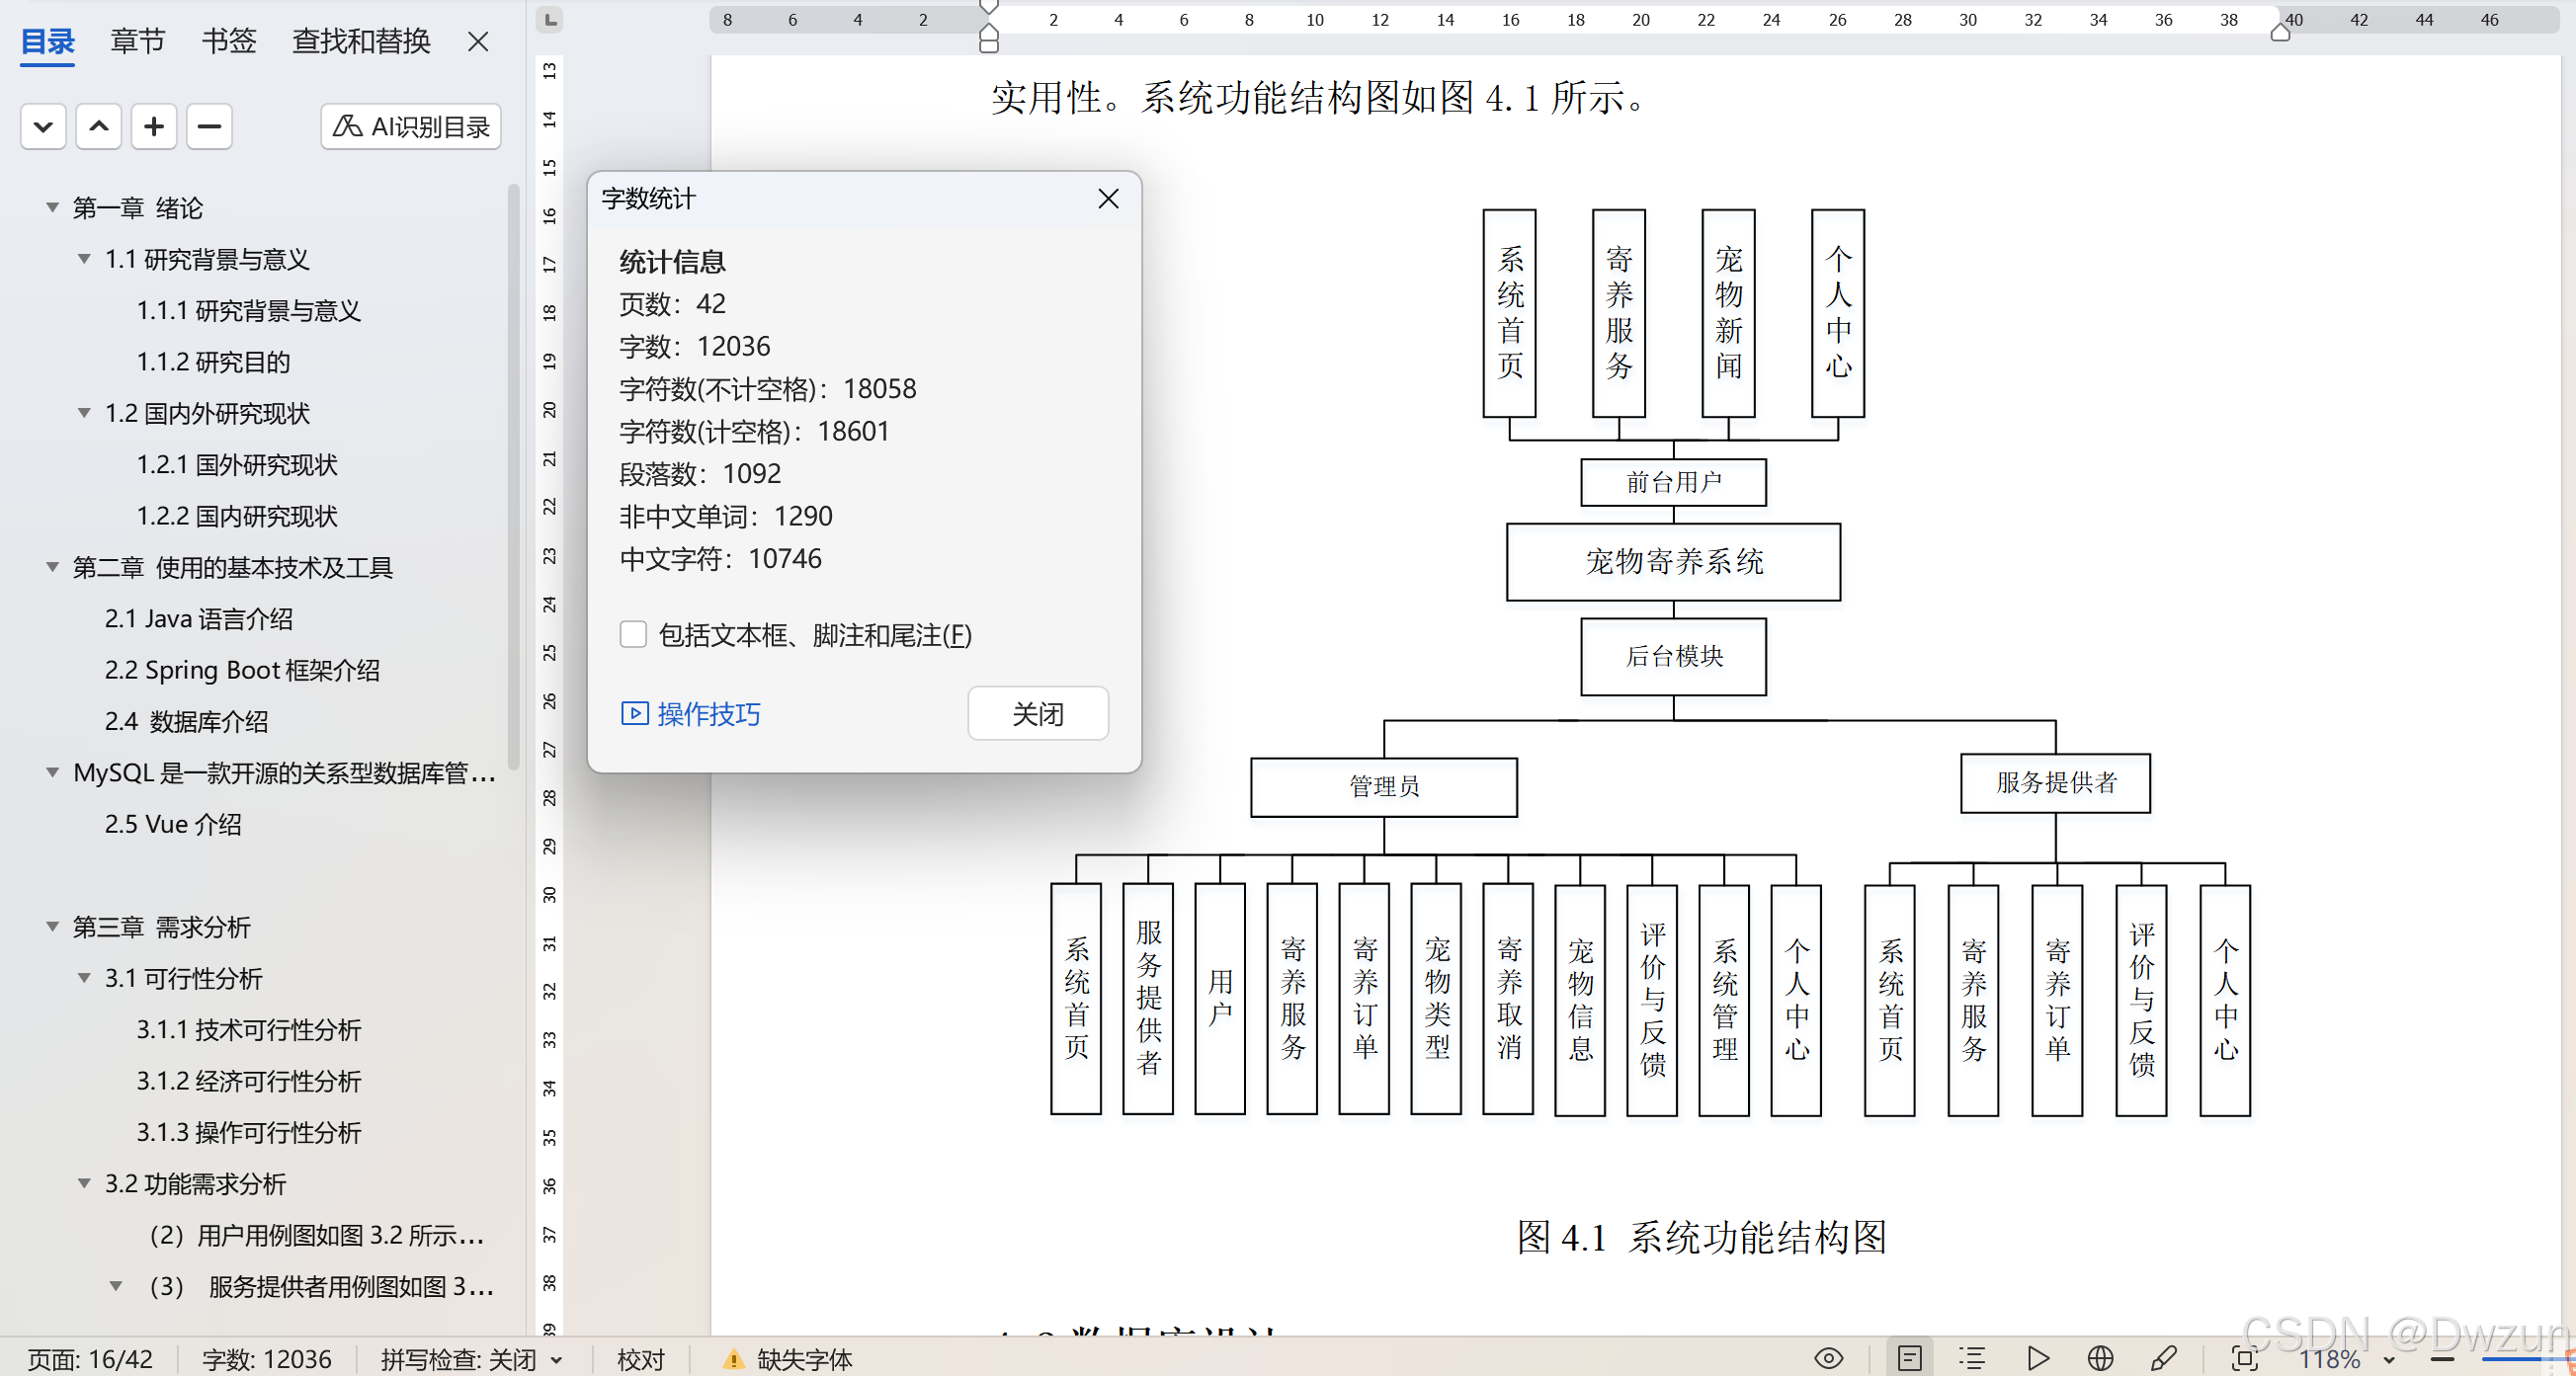Enable 包括文本框、脚注和尾注 checkbox

[633, 634]
